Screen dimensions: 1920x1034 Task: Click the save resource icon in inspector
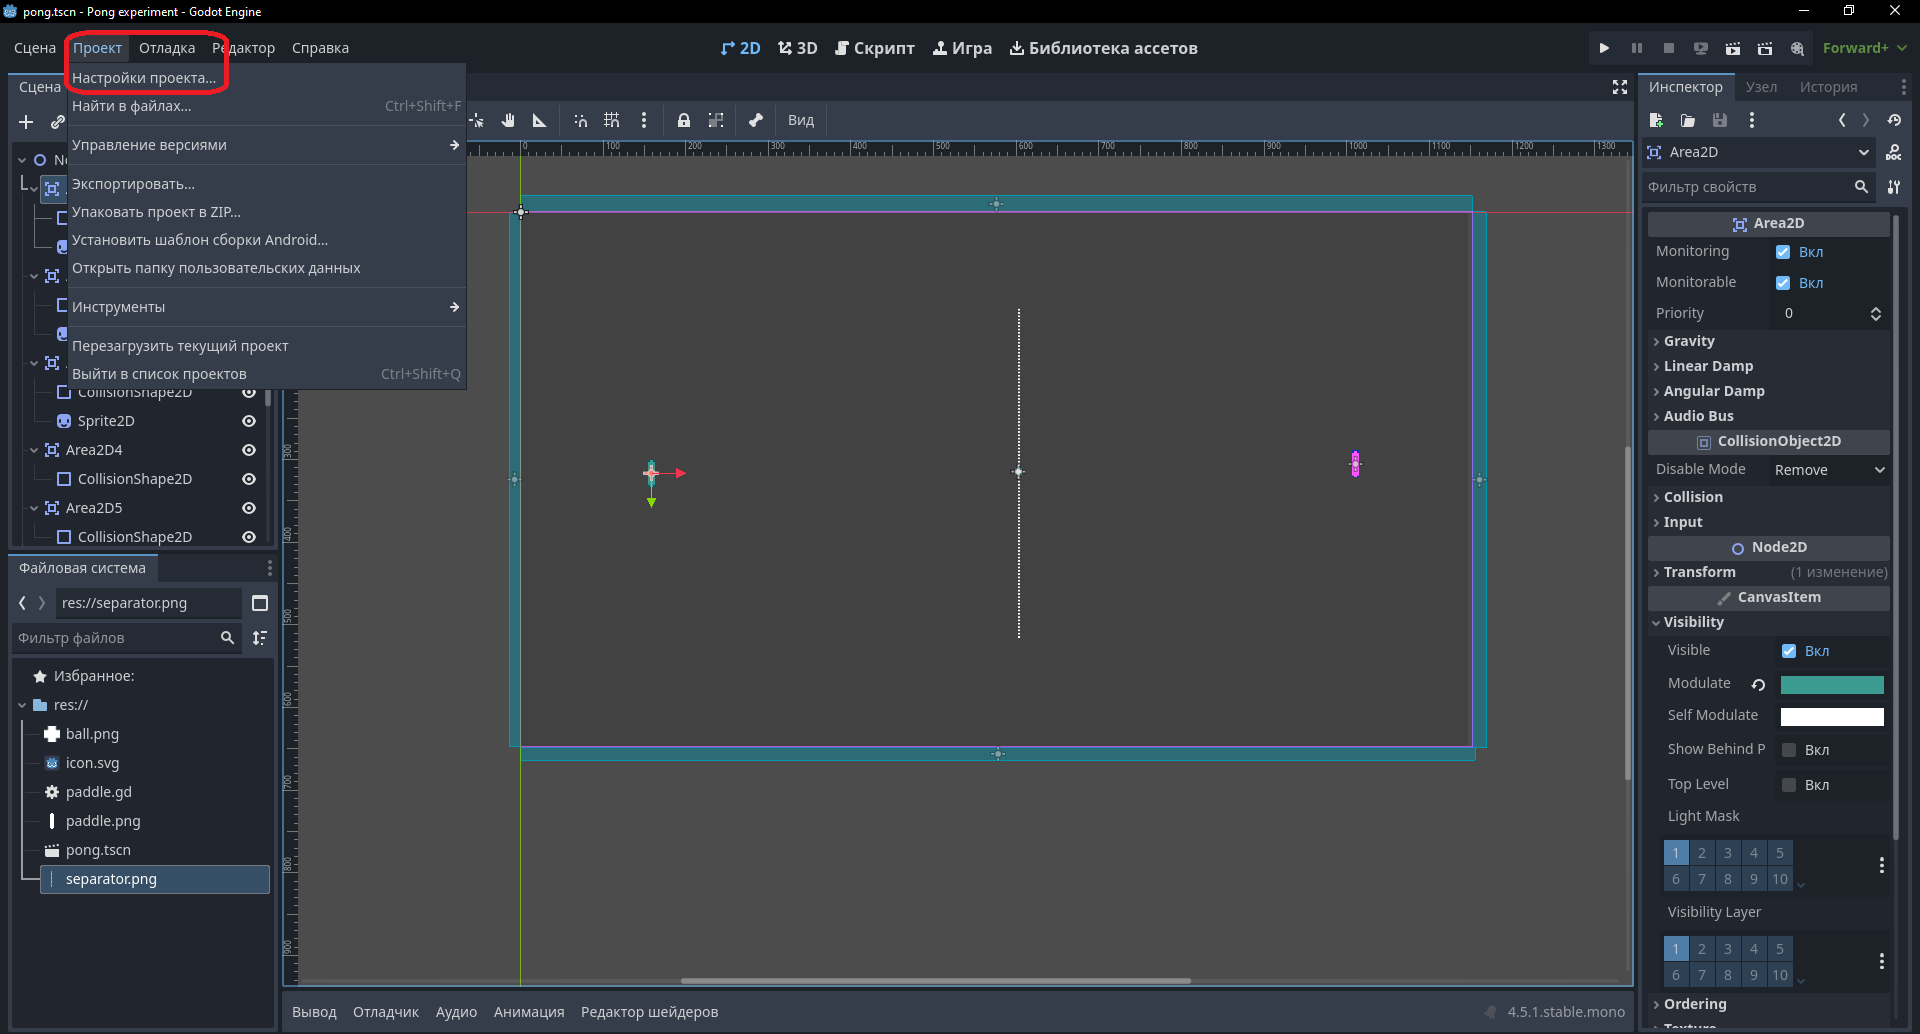coord(1720,120)
